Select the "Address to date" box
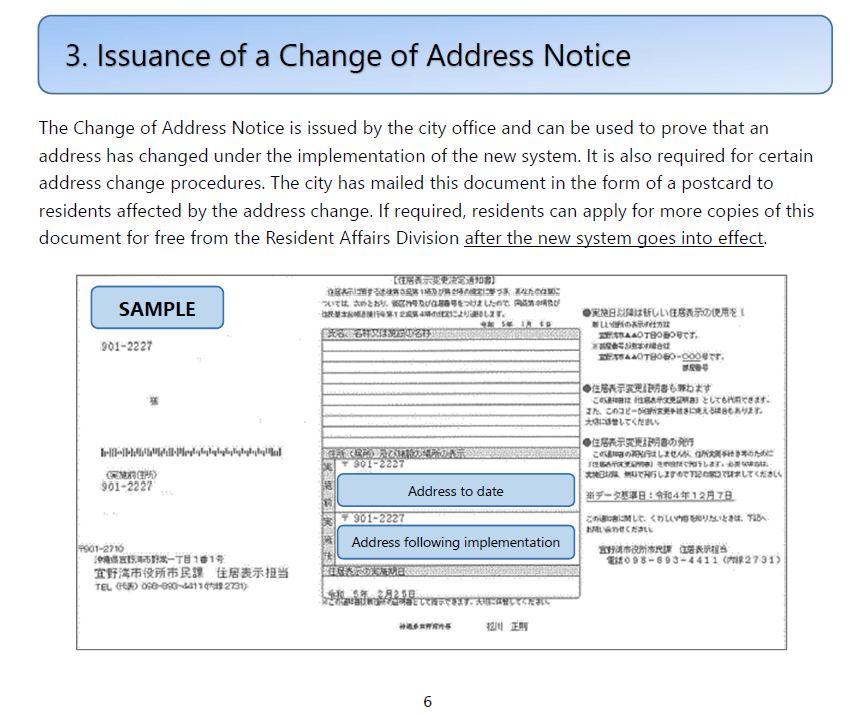 pos(455,491)
